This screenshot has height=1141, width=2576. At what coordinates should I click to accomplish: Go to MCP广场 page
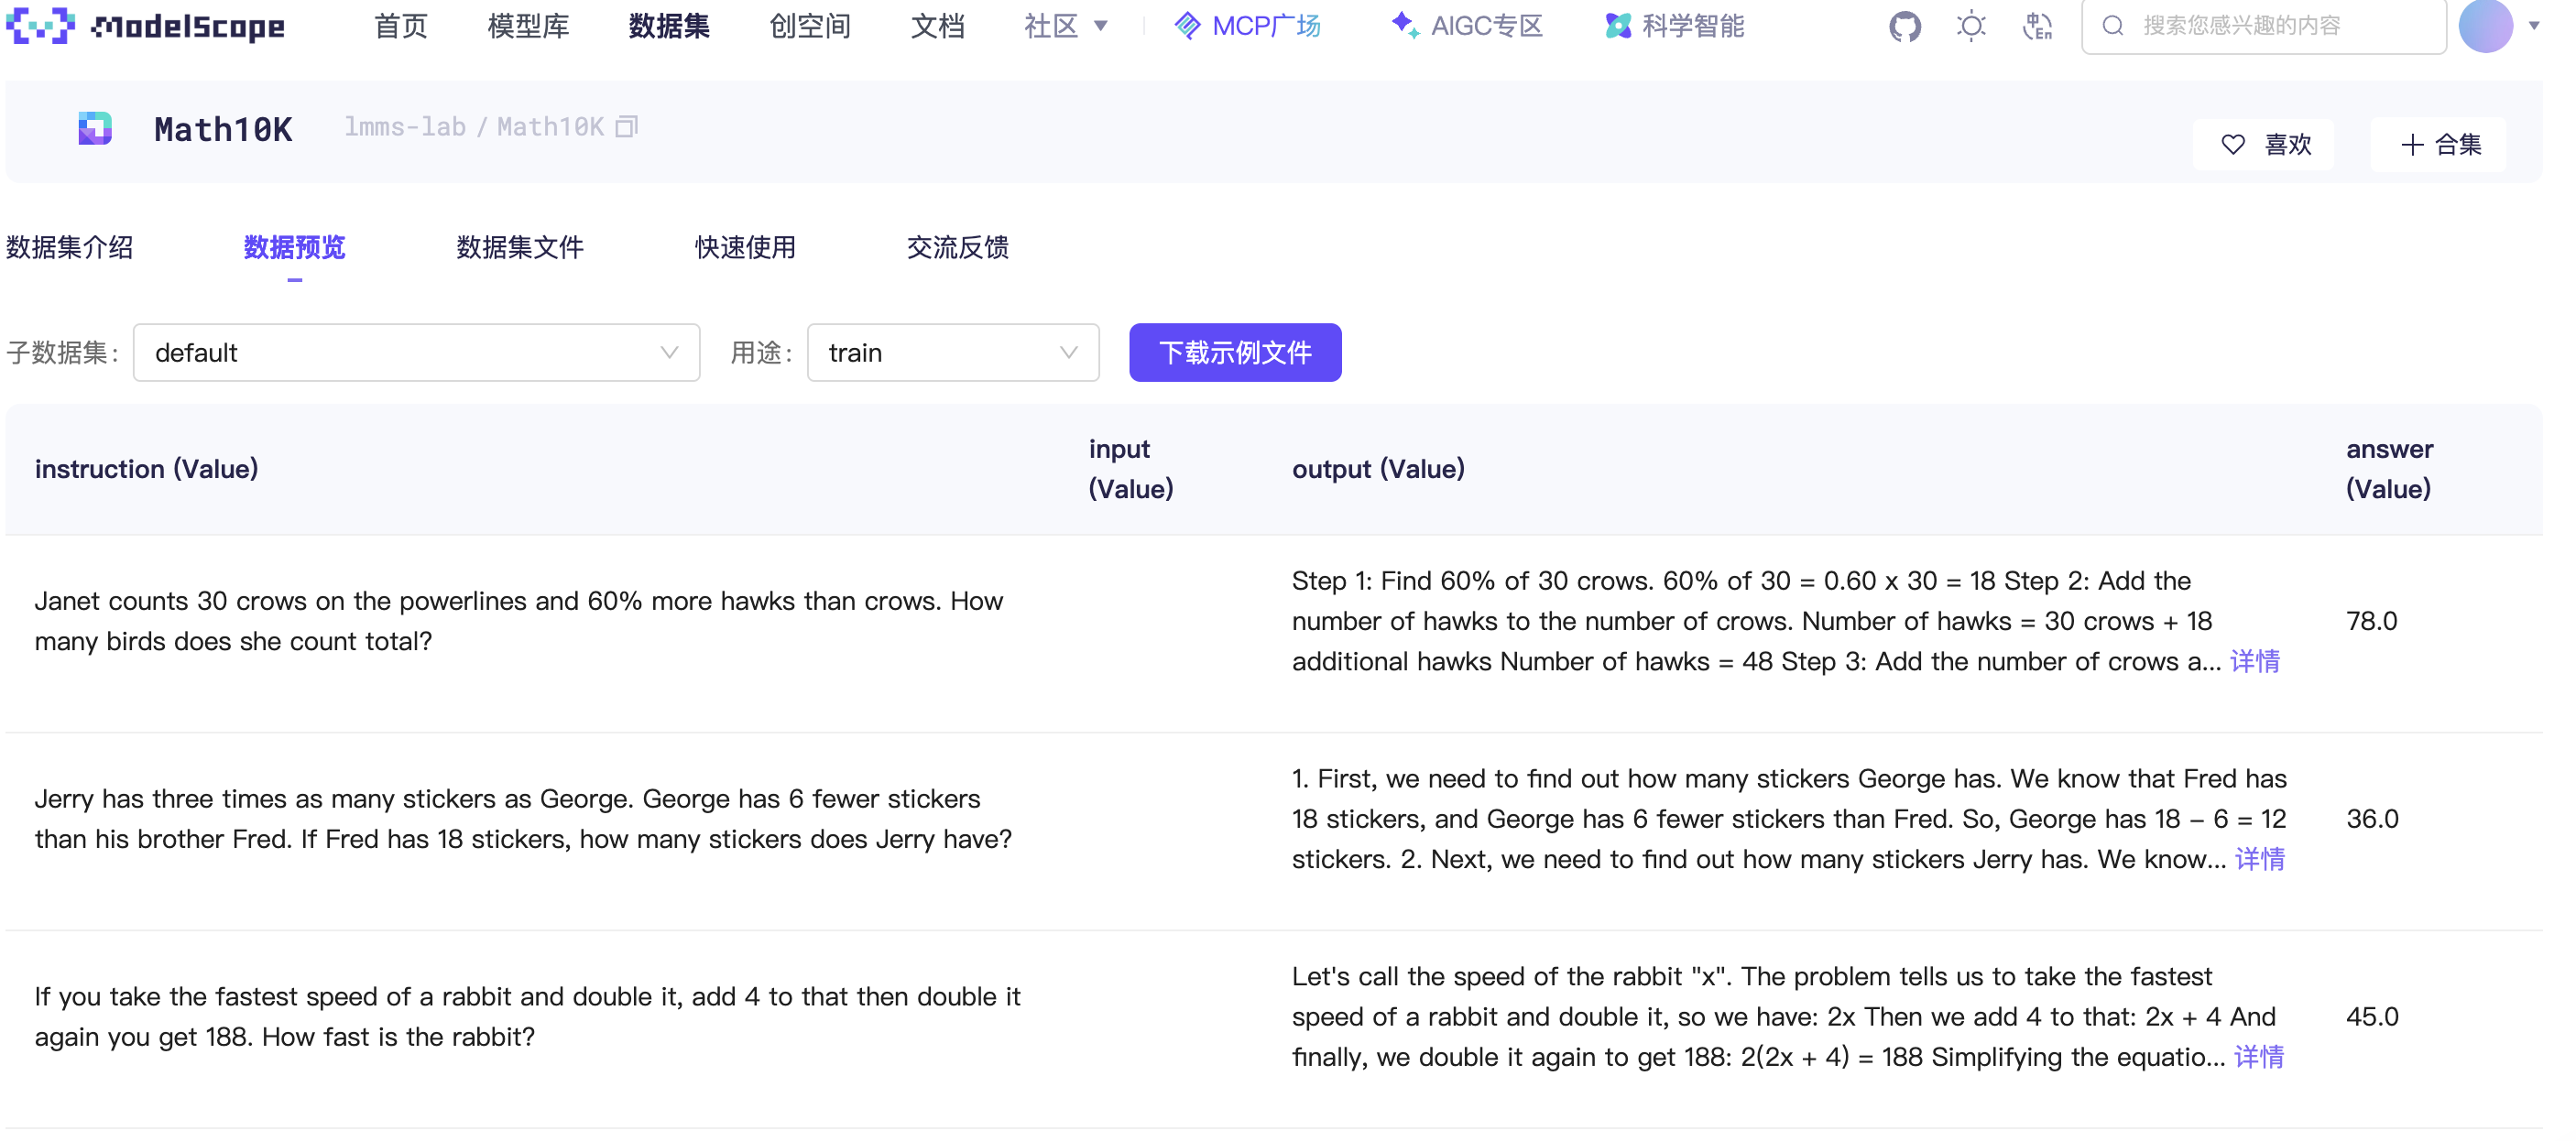1247,26
